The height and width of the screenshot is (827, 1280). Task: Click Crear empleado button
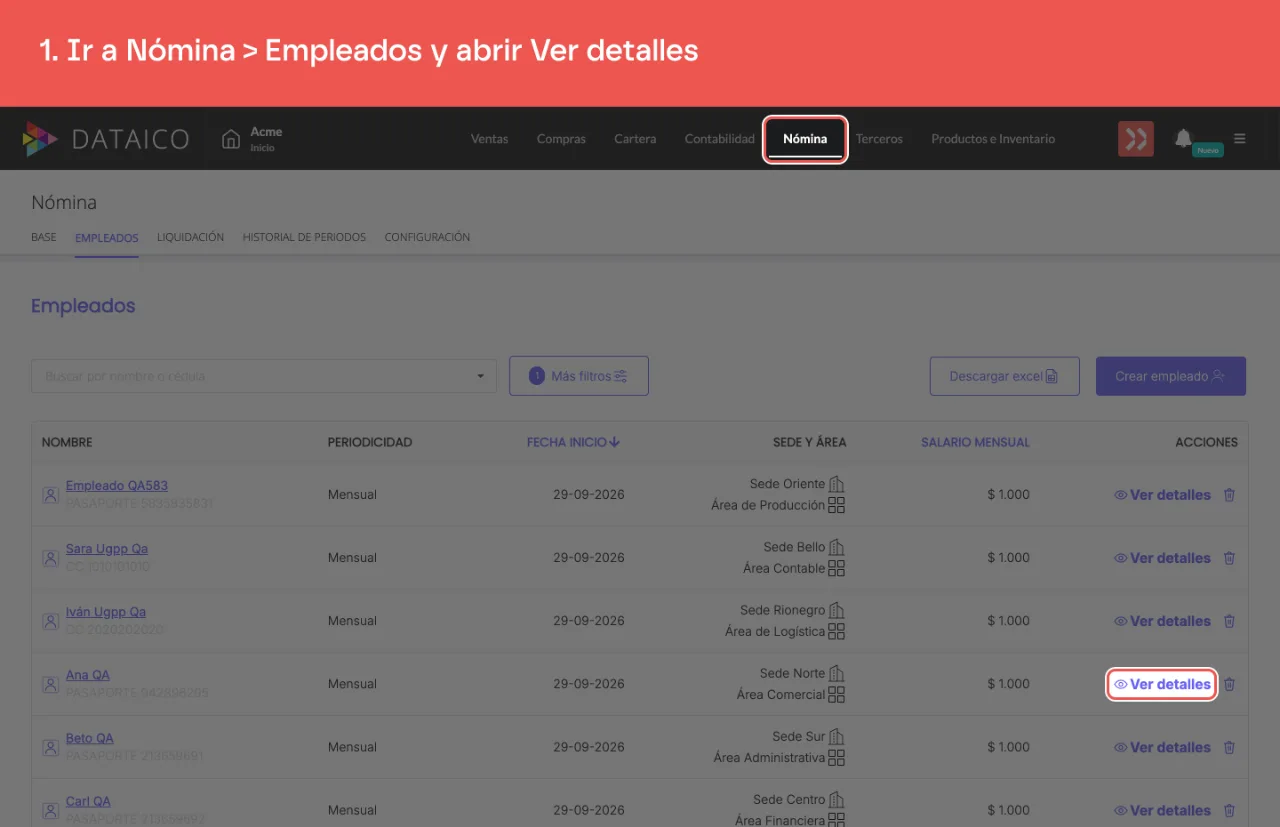coord(1171,376)
